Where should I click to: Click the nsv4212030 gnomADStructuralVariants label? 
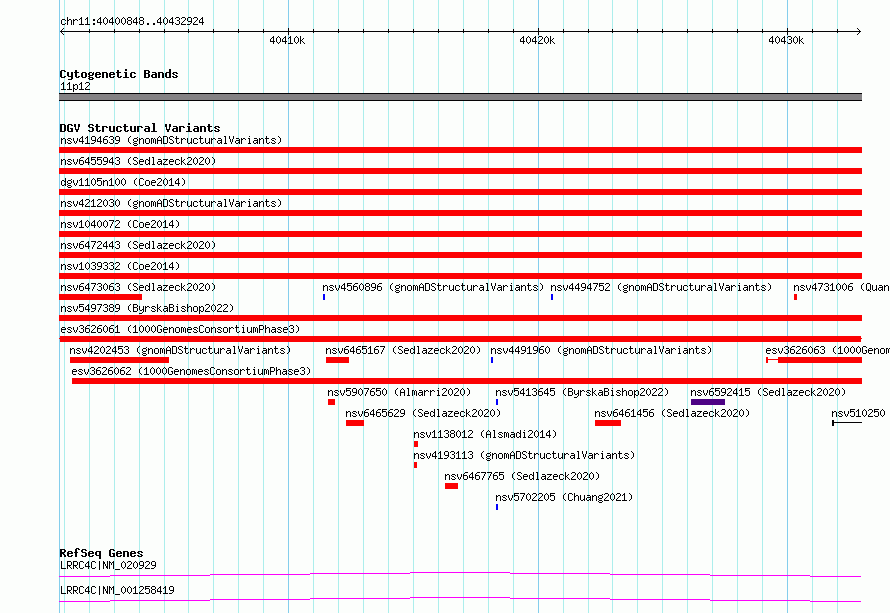click(171, 203)
